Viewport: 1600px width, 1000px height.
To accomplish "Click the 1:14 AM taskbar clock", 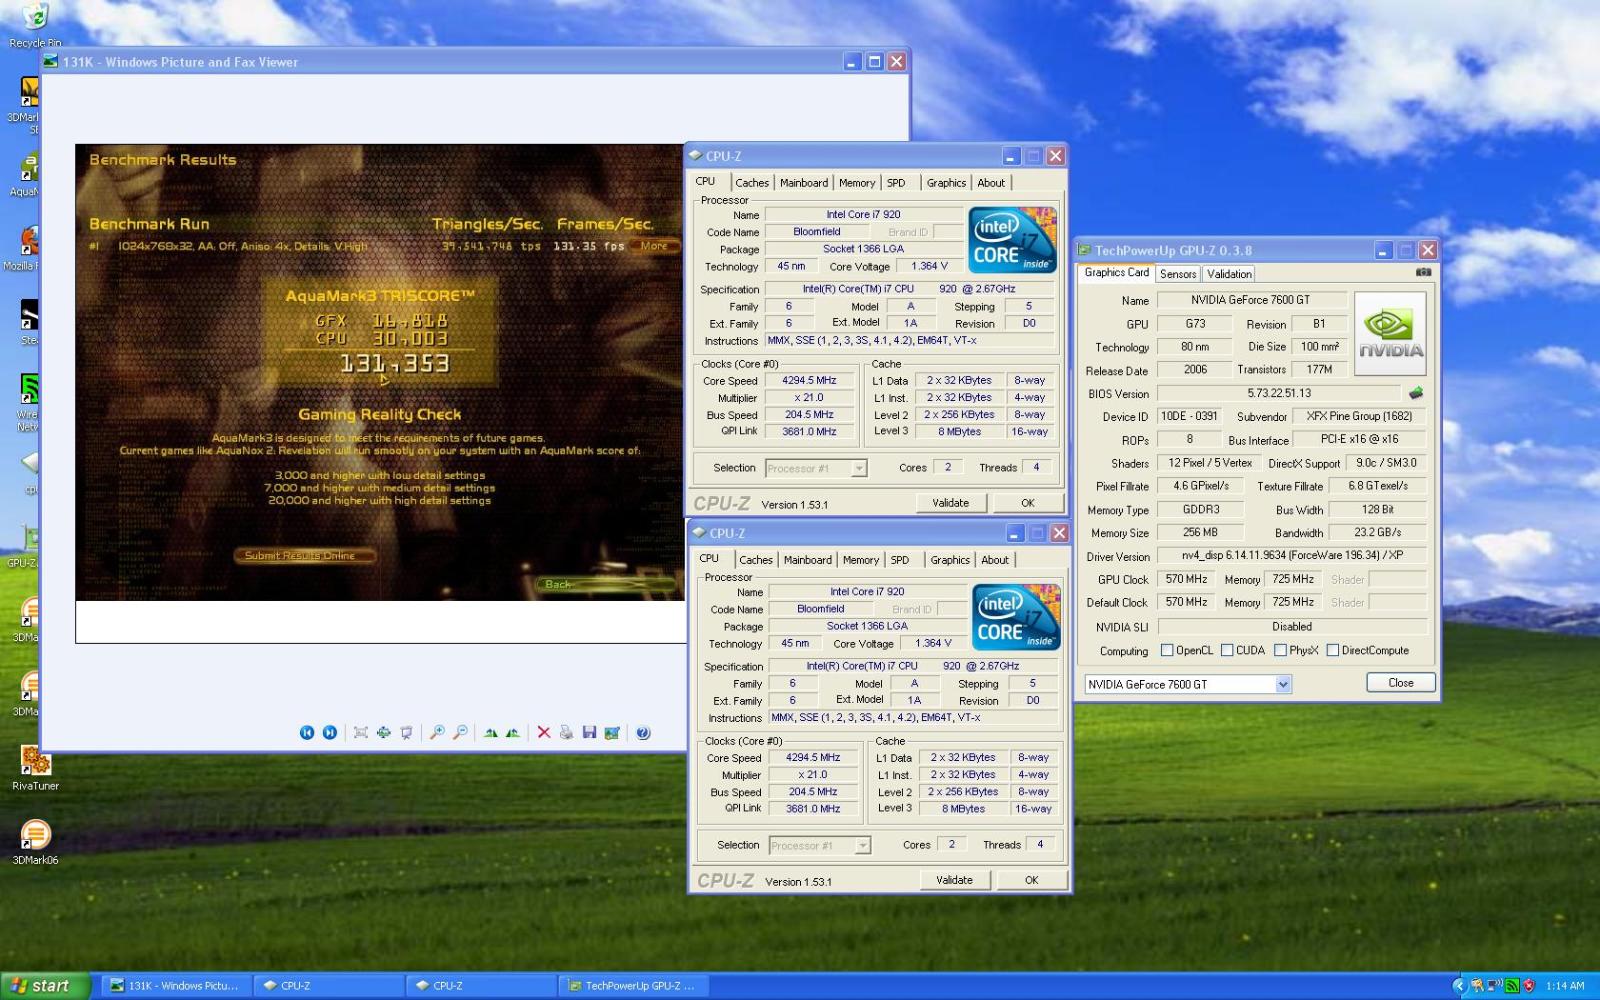I will point(1565,986).
